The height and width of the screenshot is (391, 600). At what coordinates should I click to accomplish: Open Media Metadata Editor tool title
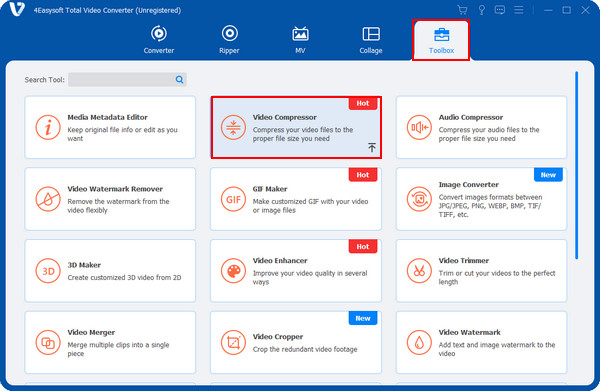pyautogui.click(x=108, y=117)
